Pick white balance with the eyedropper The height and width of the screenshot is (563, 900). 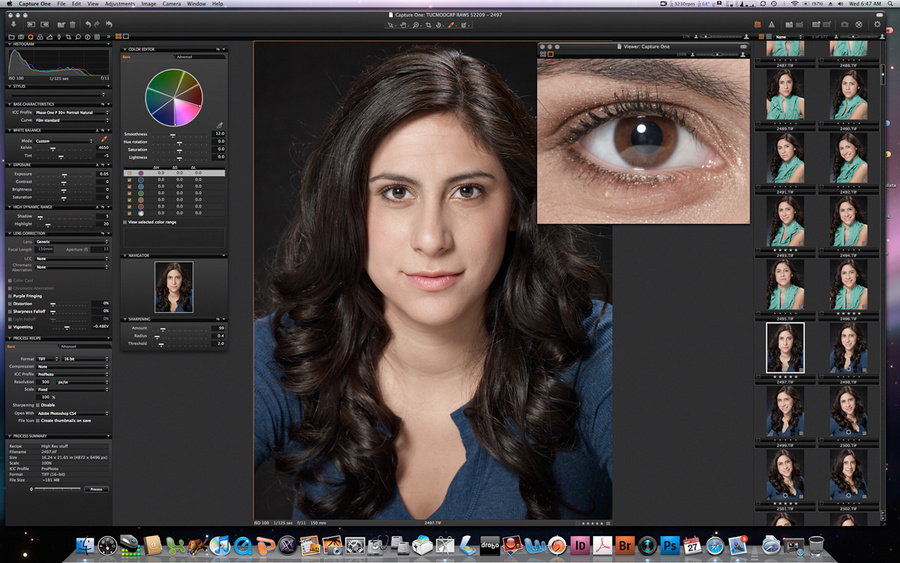coord(105,141)
